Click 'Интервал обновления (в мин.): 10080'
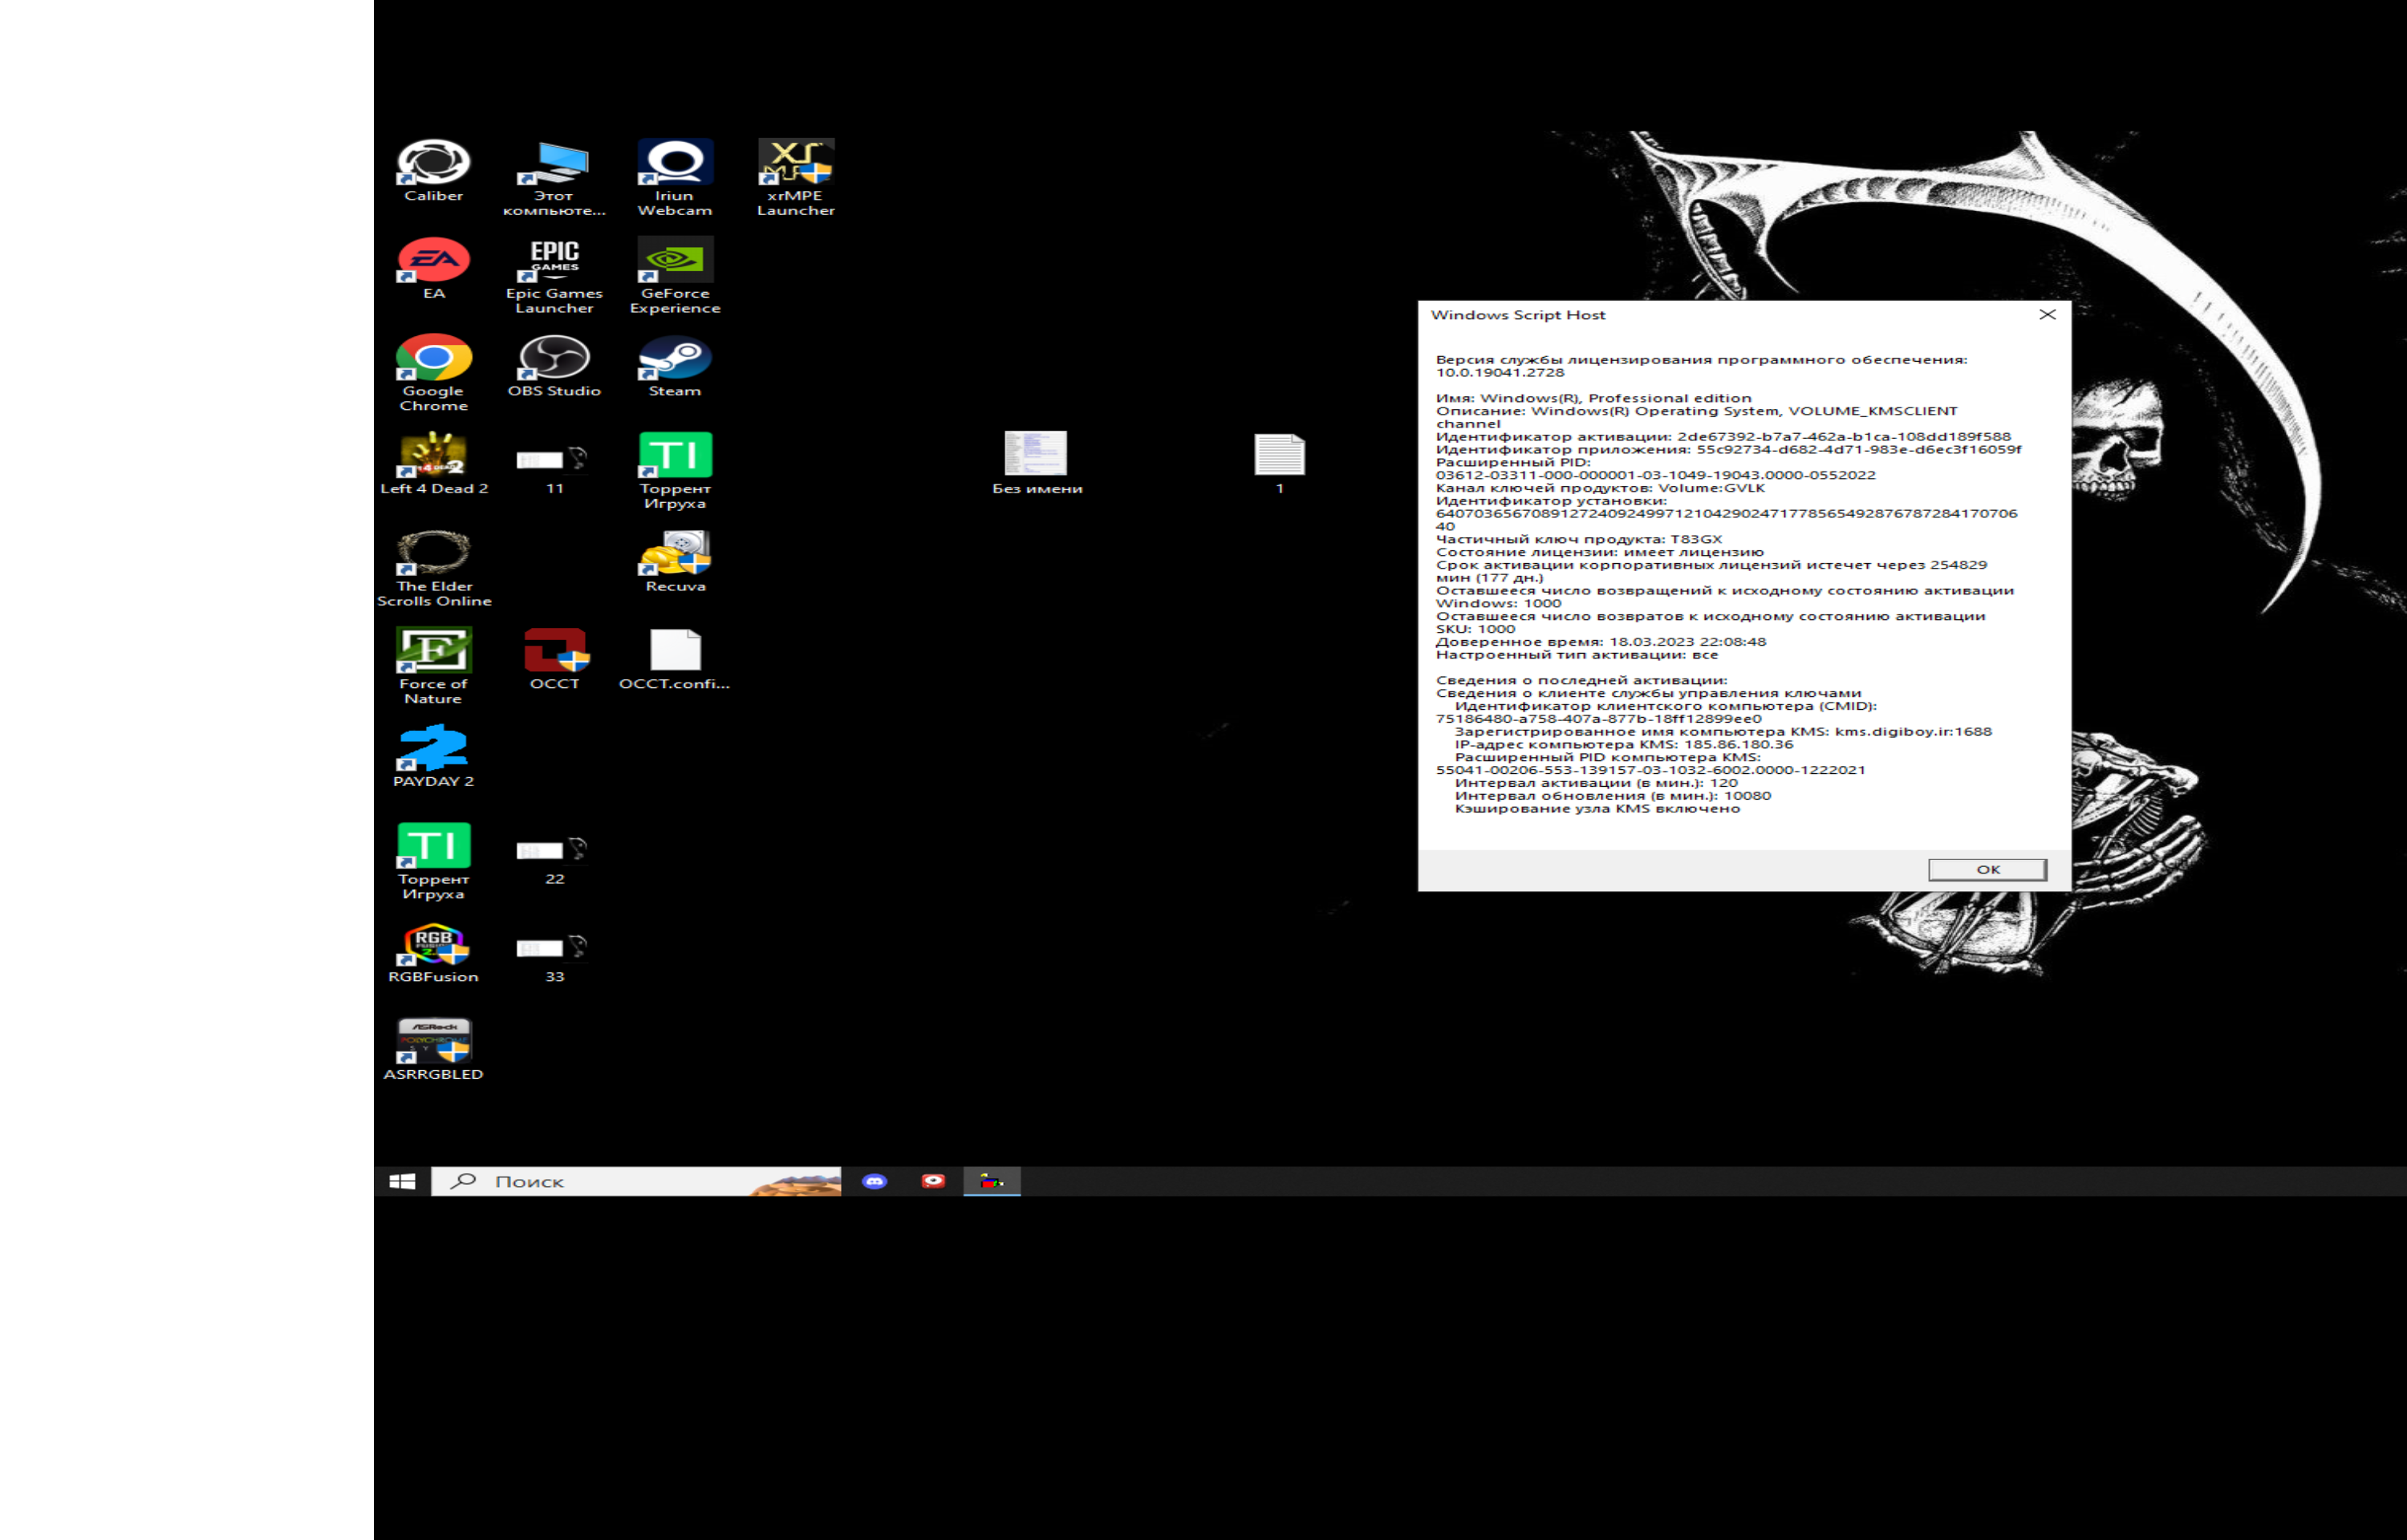The image size is (2407, 1540). coord(1612,796)
